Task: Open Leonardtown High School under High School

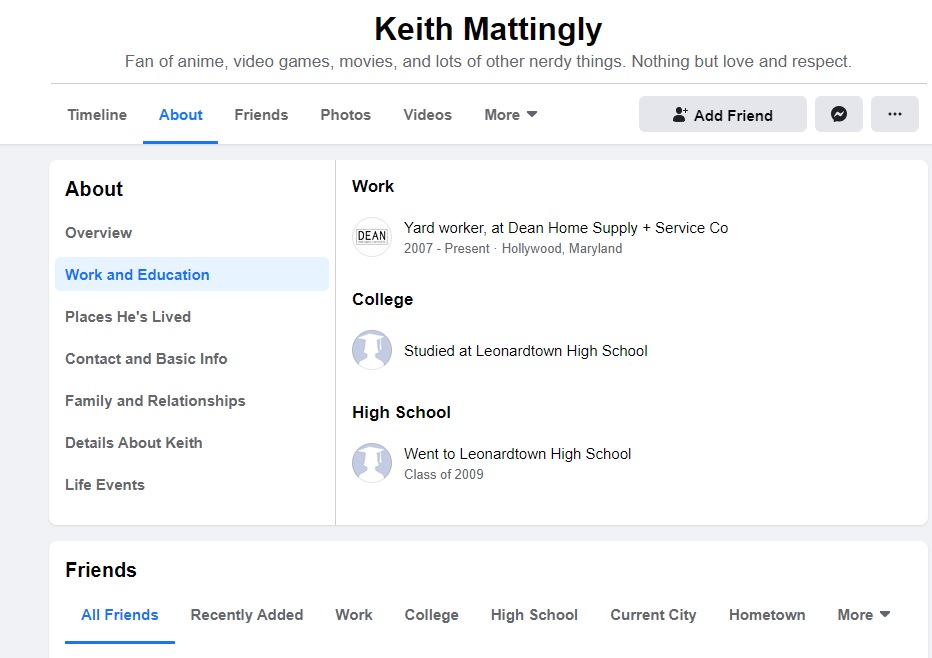Action: coord(545,454)
